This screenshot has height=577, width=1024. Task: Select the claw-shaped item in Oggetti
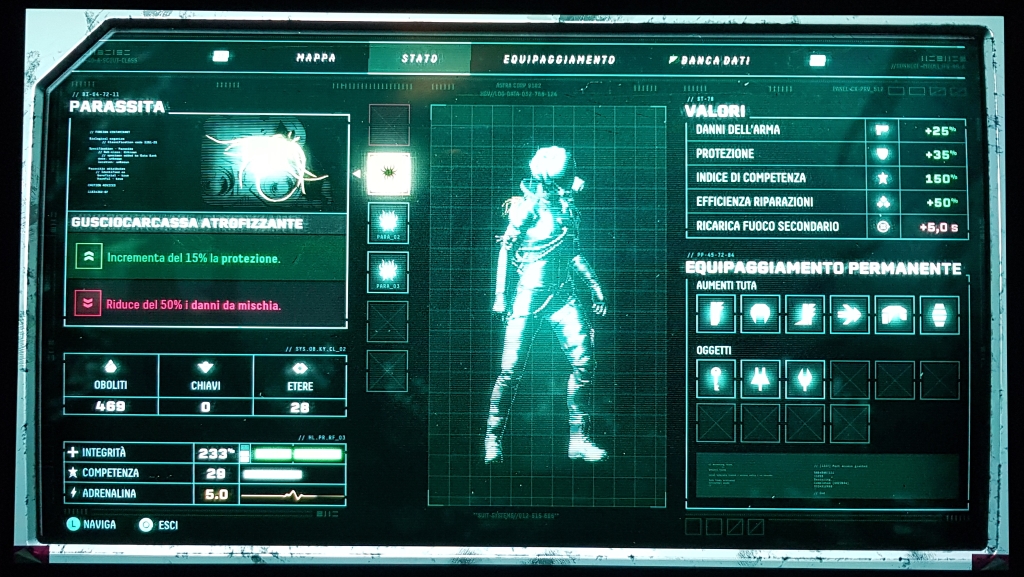pos(805,379)
